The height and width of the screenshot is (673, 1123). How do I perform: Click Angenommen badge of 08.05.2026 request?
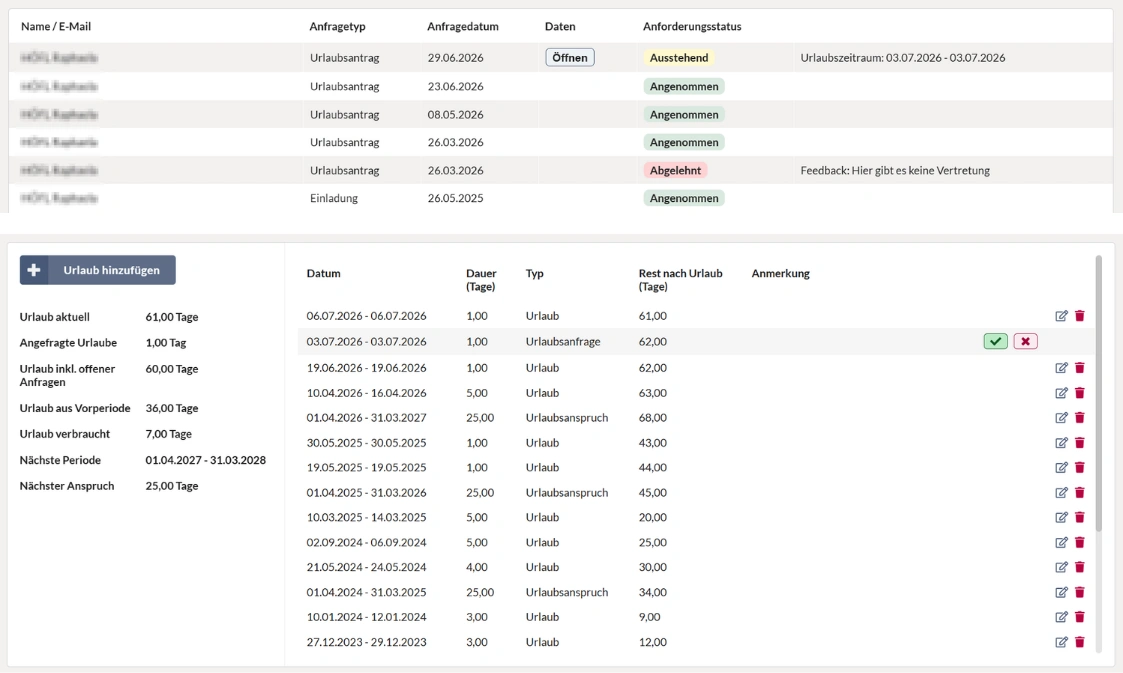point(684,115)
